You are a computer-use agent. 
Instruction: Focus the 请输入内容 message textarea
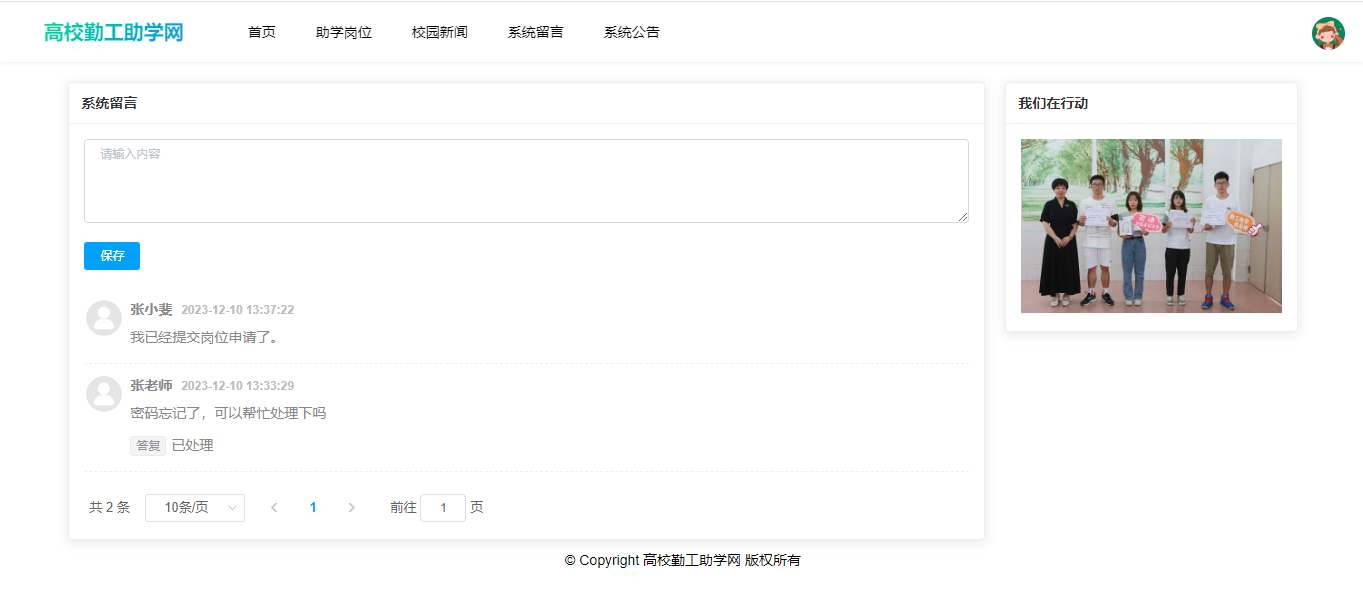tap(526, 181)
